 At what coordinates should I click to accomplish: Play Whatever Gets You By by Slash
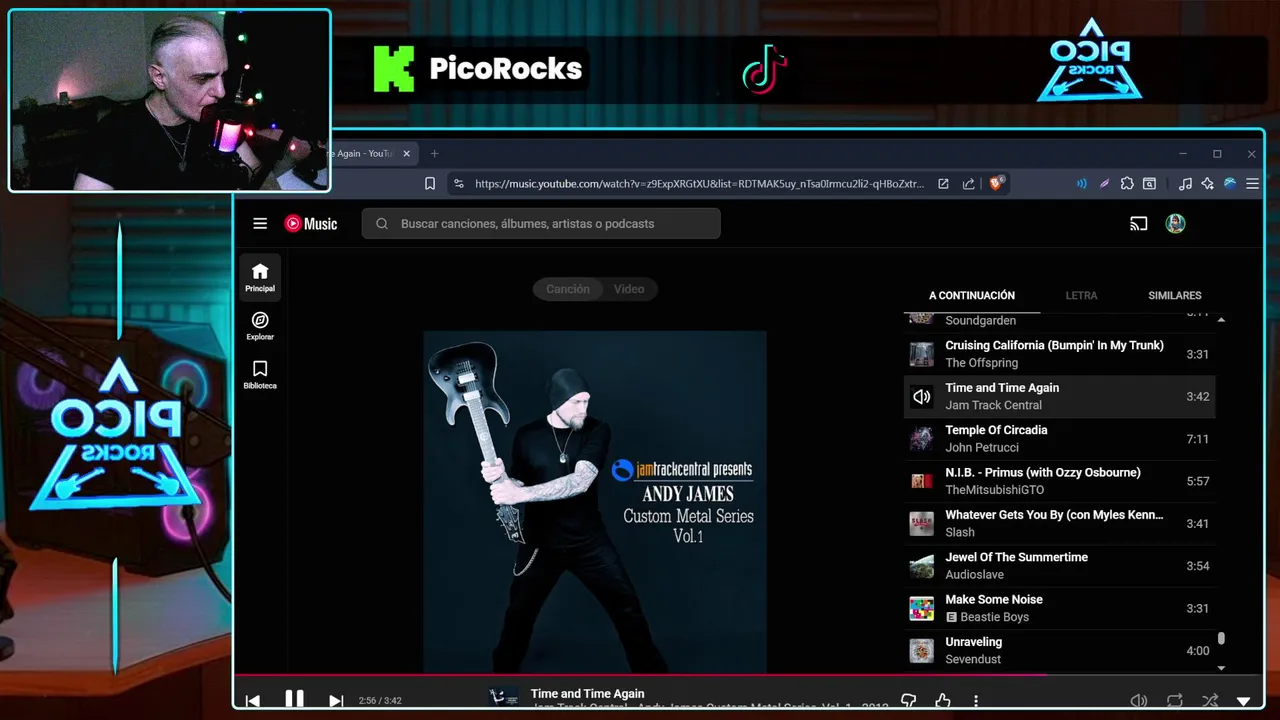click(x=1059, y=523)
